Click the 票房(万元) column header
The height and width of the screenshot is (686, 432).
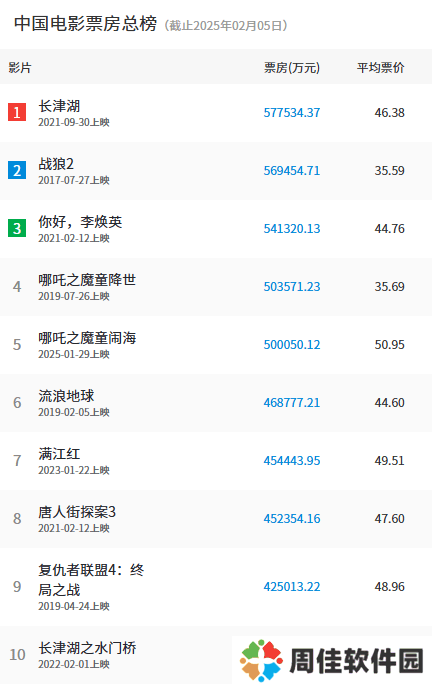292,68
